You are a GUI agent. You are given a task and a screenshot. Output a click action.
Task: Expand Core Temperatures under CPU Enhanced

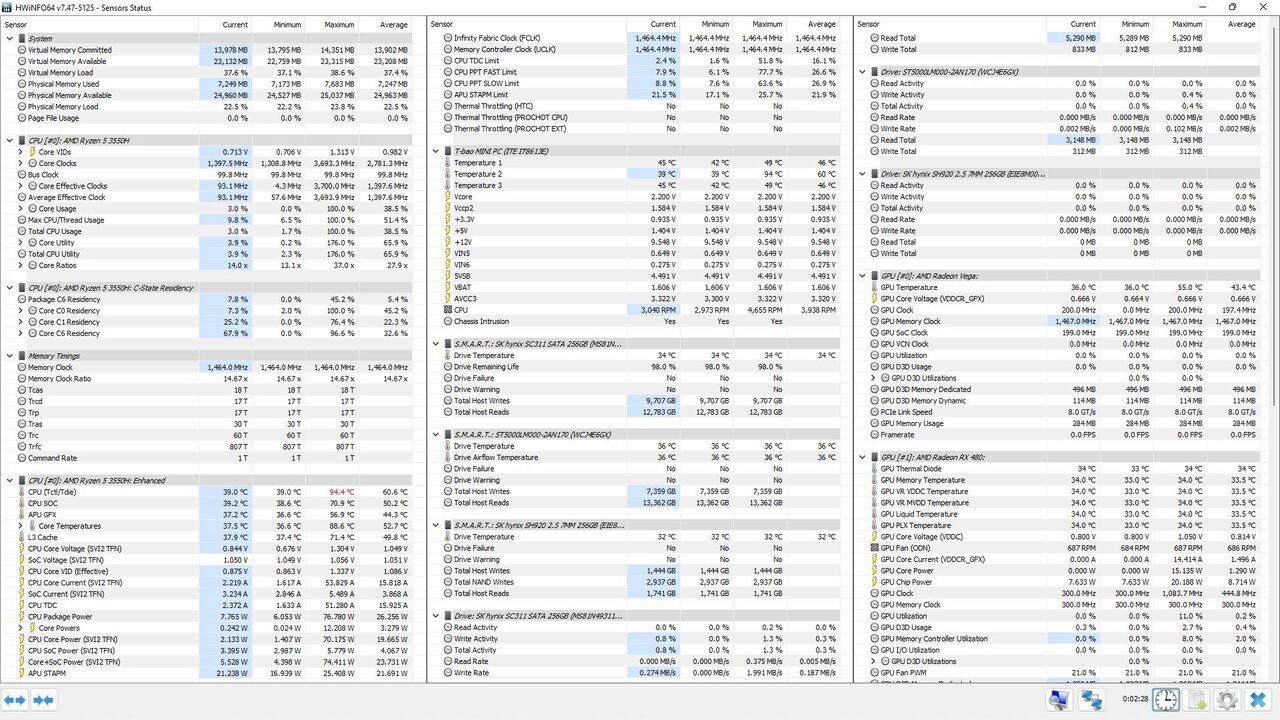(x=20, y=526)
